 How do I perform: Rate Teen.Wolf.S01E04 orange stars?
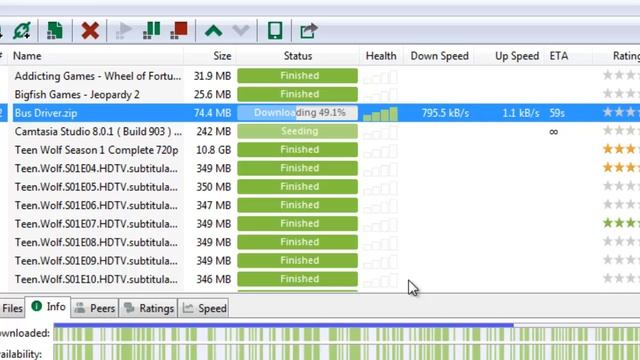click(x=621, y=167)
